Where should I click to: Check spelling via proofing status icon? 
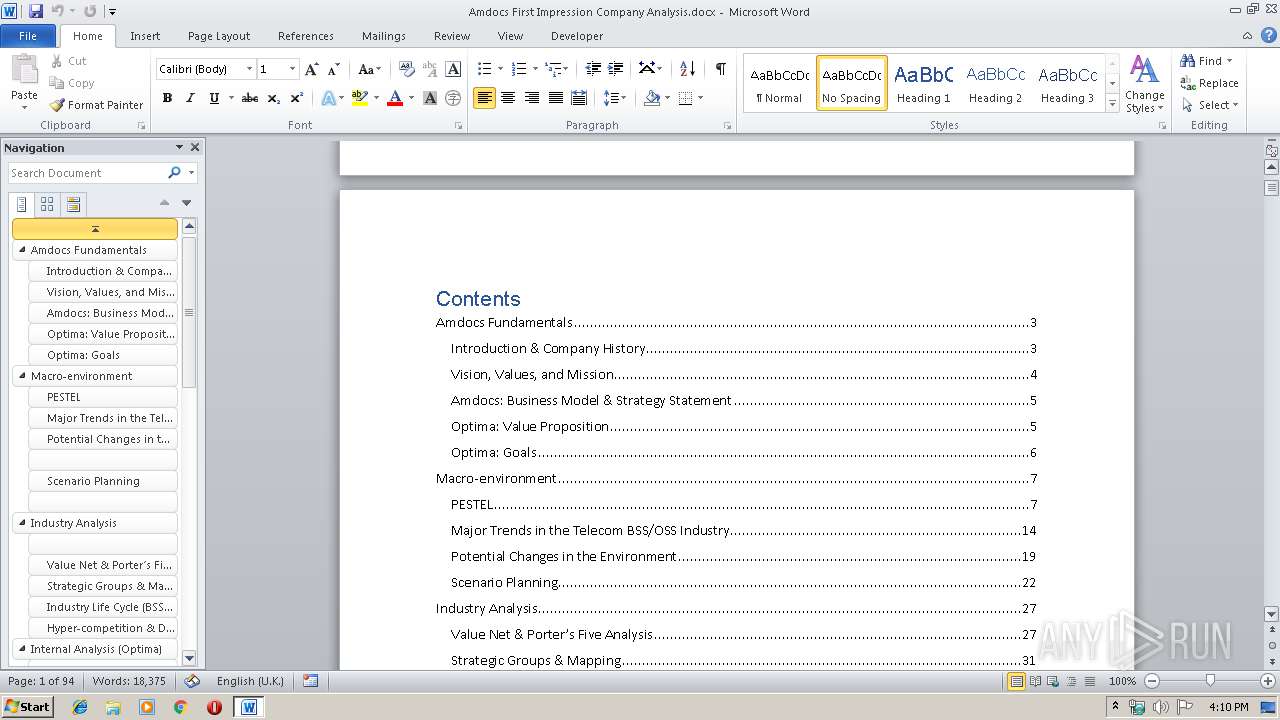pos(192,681)
